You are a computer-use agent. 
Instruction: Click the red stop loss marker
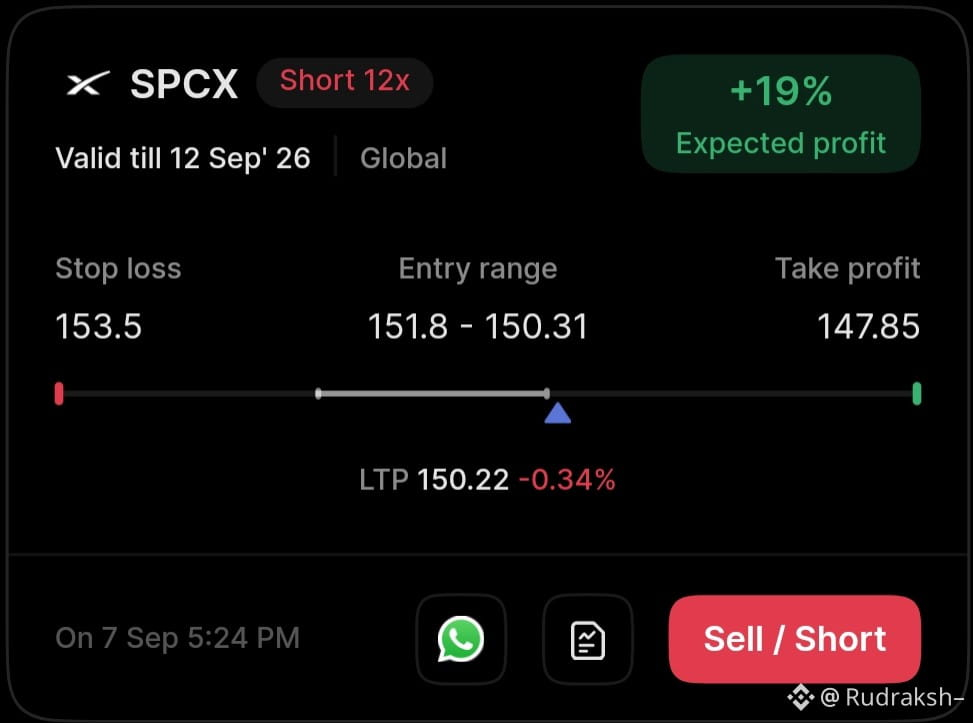tap(59, 393)
